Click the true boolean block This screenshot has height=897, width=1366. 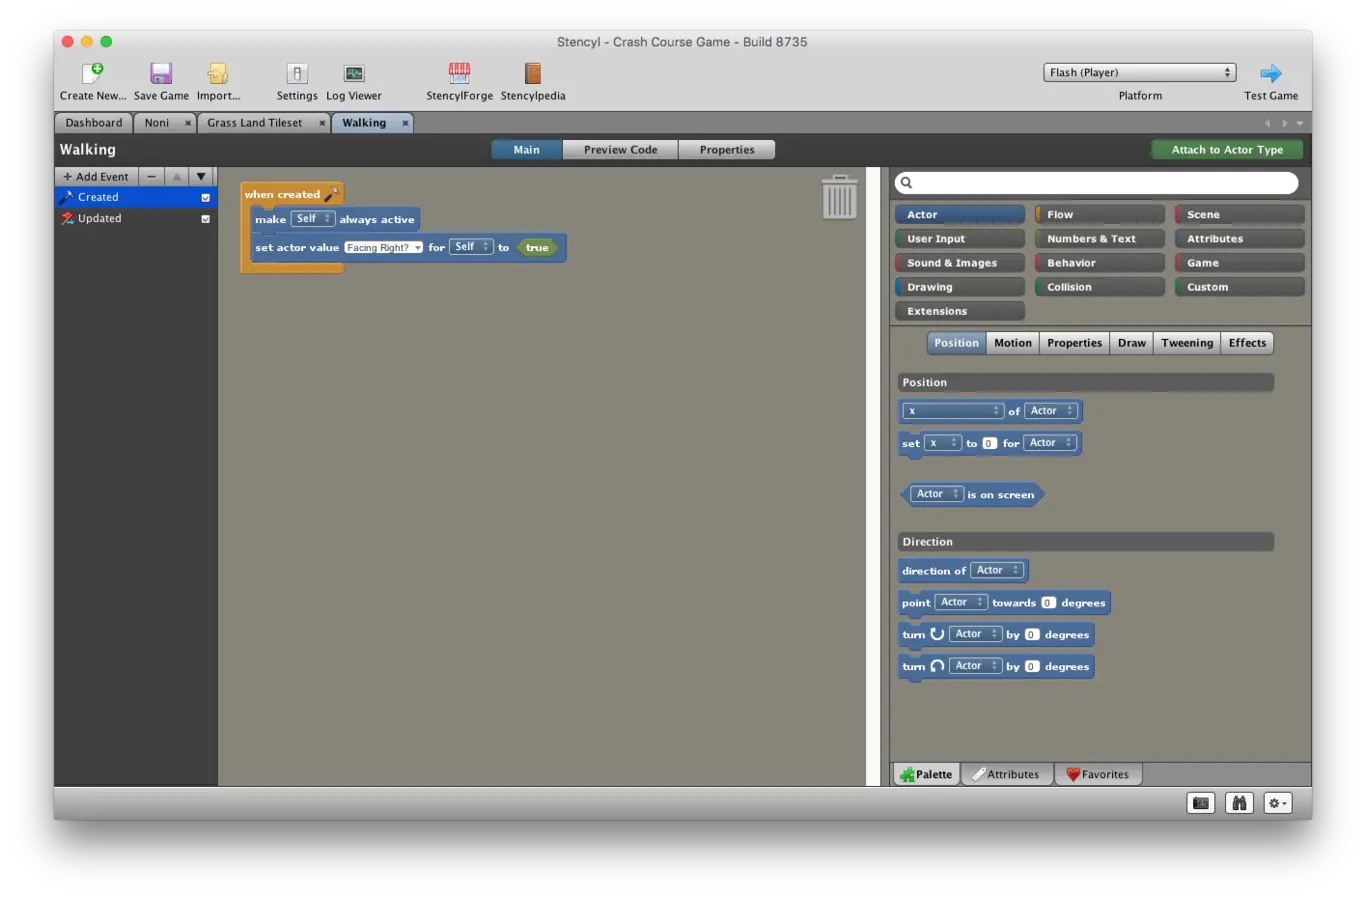coord(537,248)
